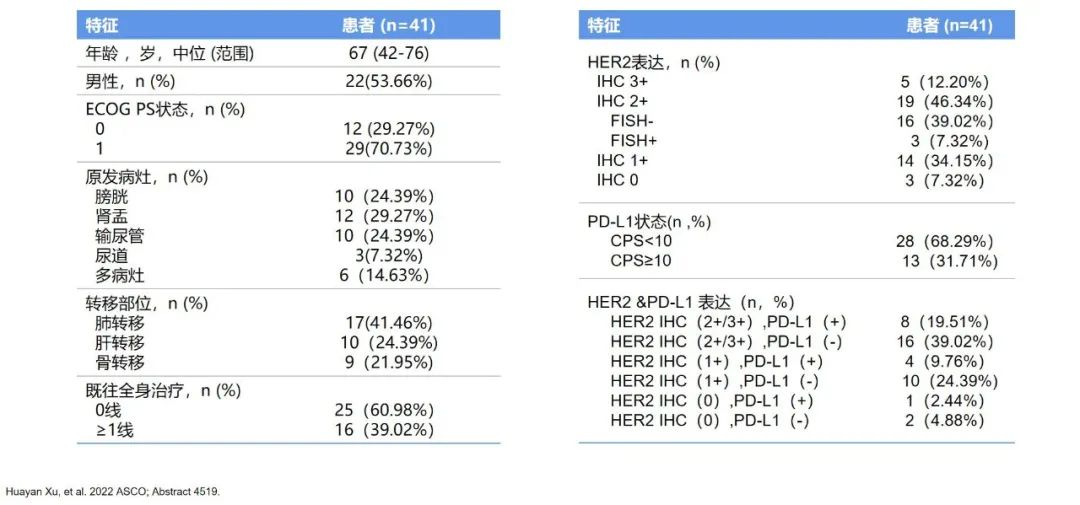
Task: Click the right table 患者 (n=41) header
Action: coord(948,26)
